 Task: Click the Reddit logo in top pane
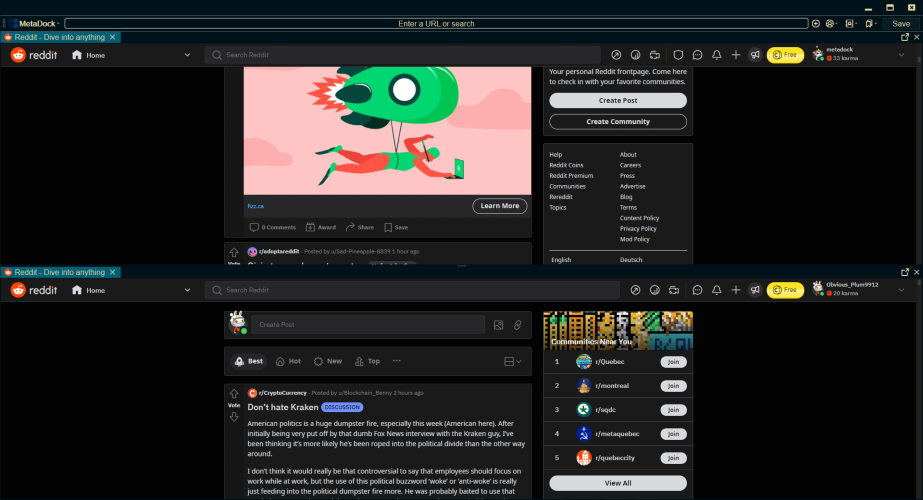[x=34, y=55]
